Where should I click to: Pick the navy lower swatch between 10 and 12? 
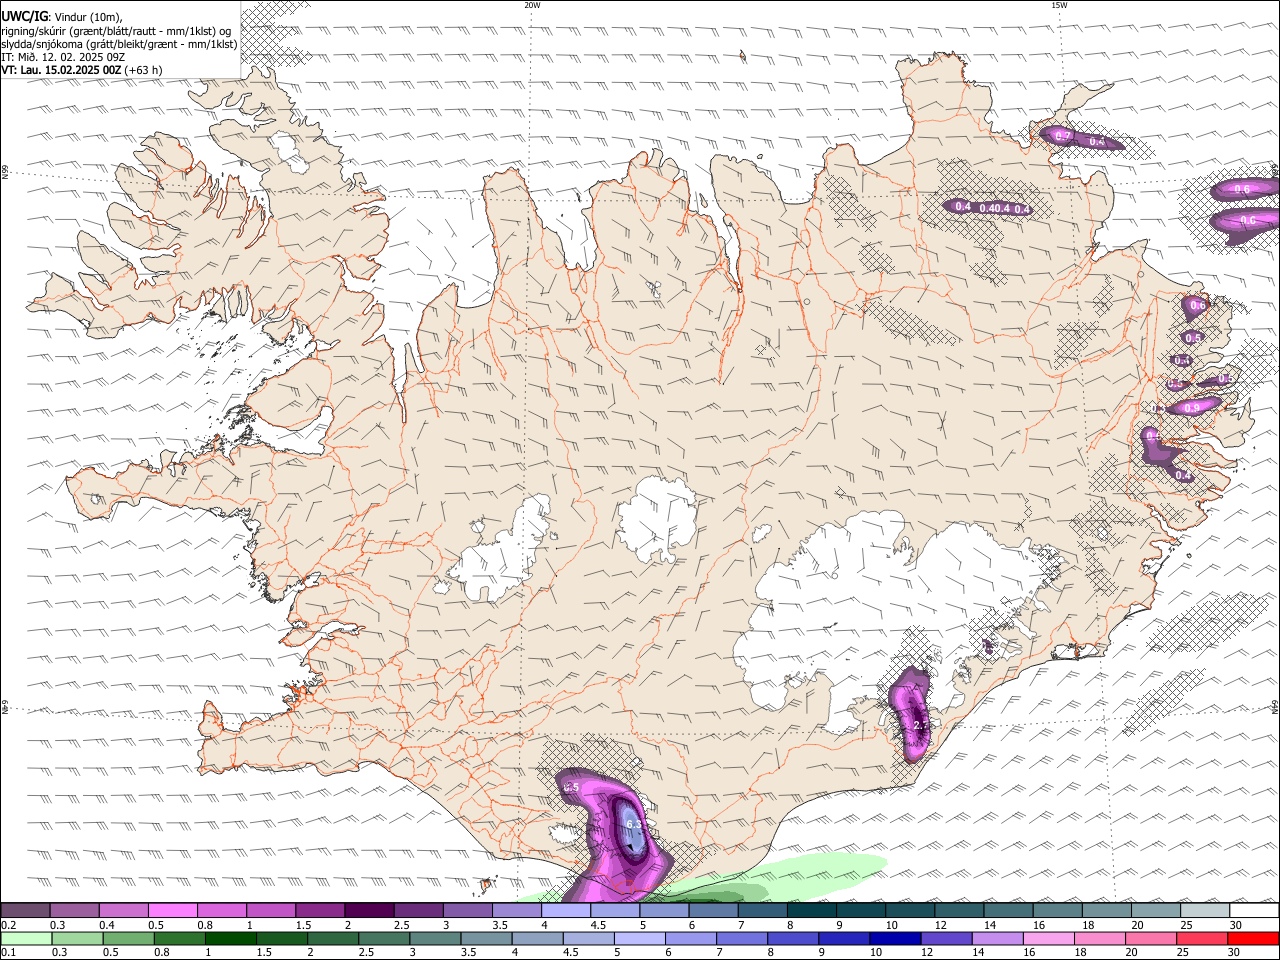894,938
